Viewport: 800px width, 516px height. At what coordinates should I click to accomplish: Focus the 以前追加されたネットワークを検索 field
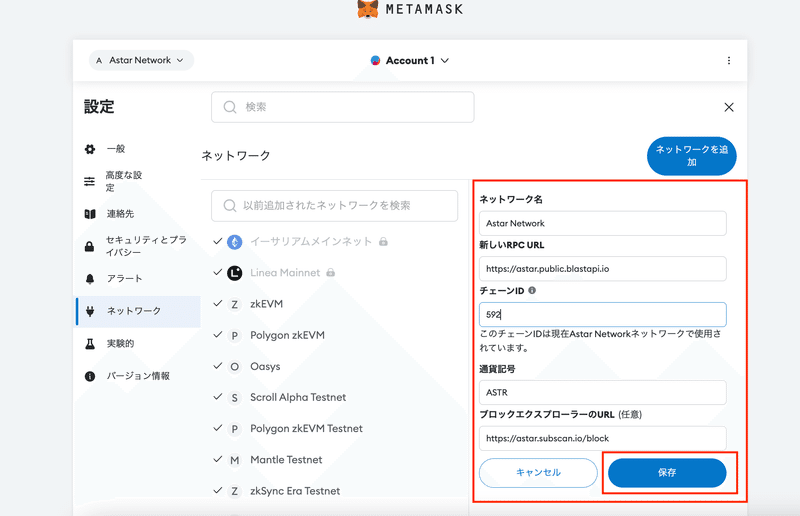click(x=335, y=206)
